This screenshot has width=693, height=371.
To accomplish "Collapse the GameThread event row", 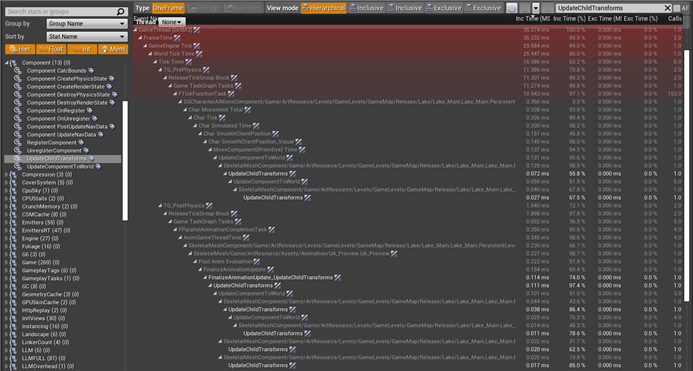I will 135,30.
